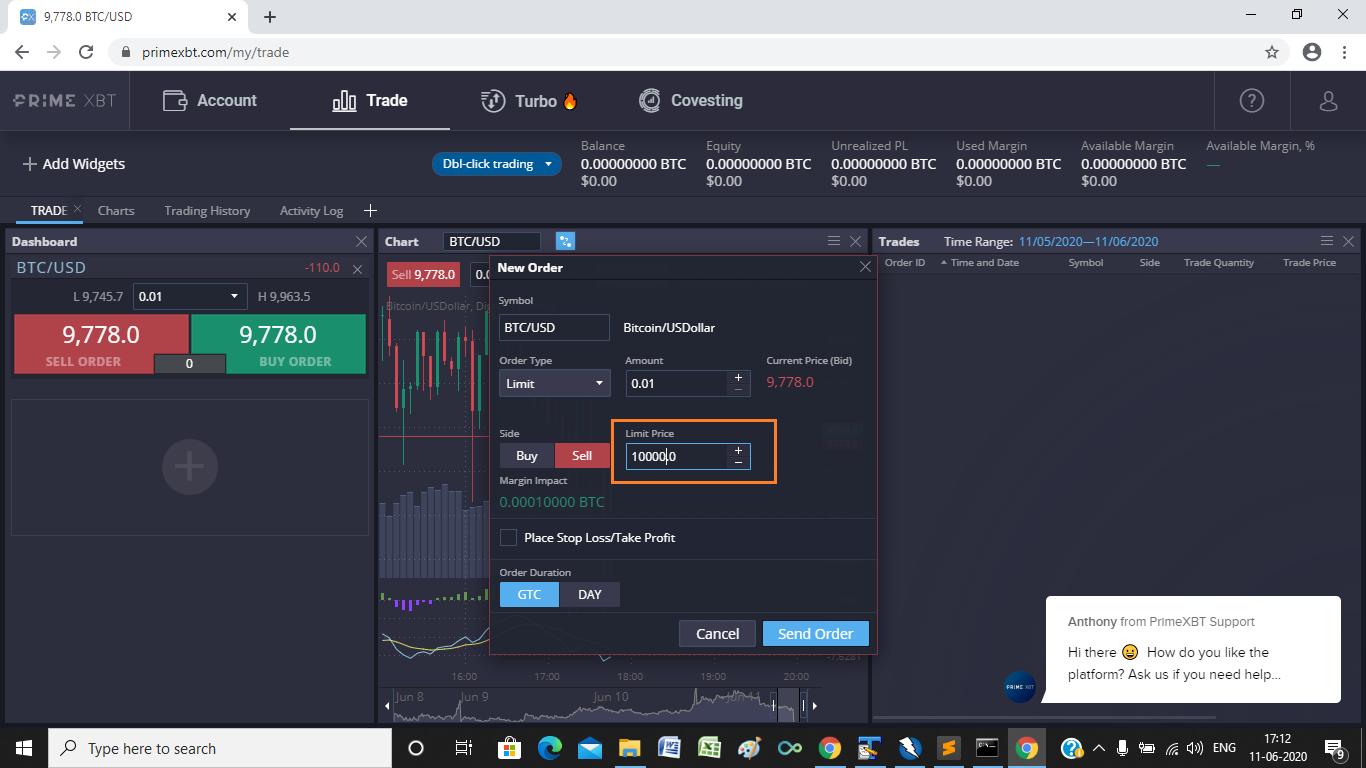Click the large add widget plus circle
The width and height of the screenshot is (1366, 768).
(189, 466)
